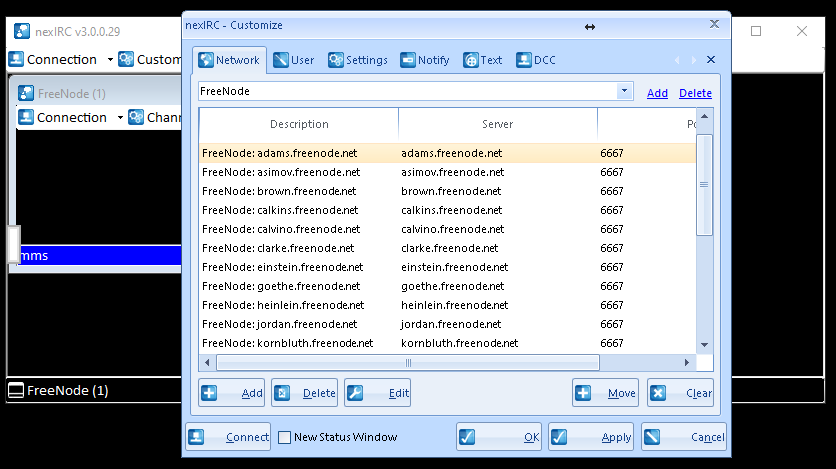Enable the New Status Window checkbox
Screen dimensions: 836x469
285,438
